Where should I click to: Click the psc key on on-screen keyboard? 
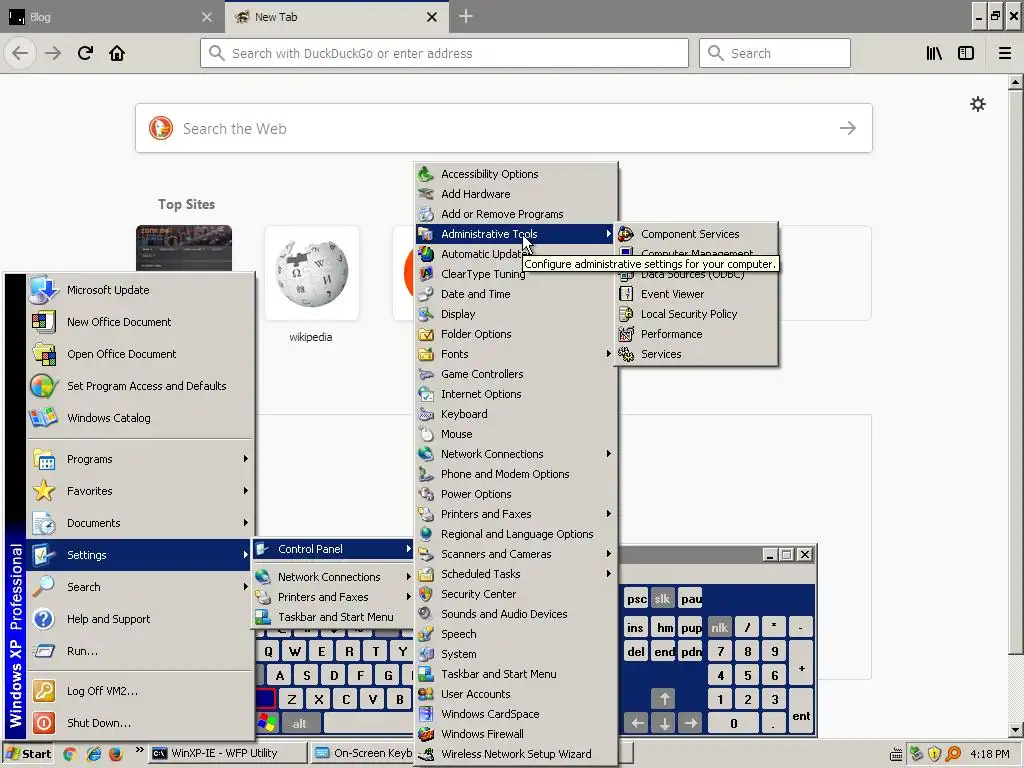coord(636,599)
